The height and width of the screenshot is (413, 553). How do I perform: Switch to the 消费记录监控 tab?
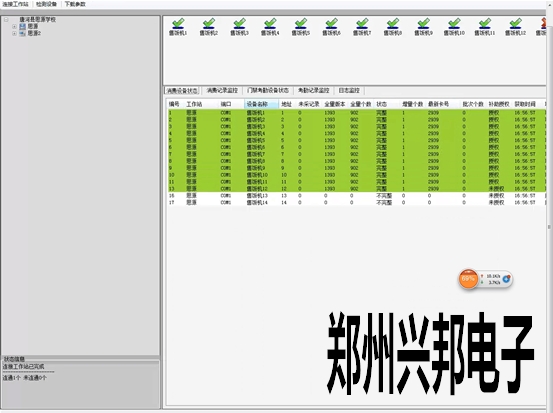click(x=222, y=91)
